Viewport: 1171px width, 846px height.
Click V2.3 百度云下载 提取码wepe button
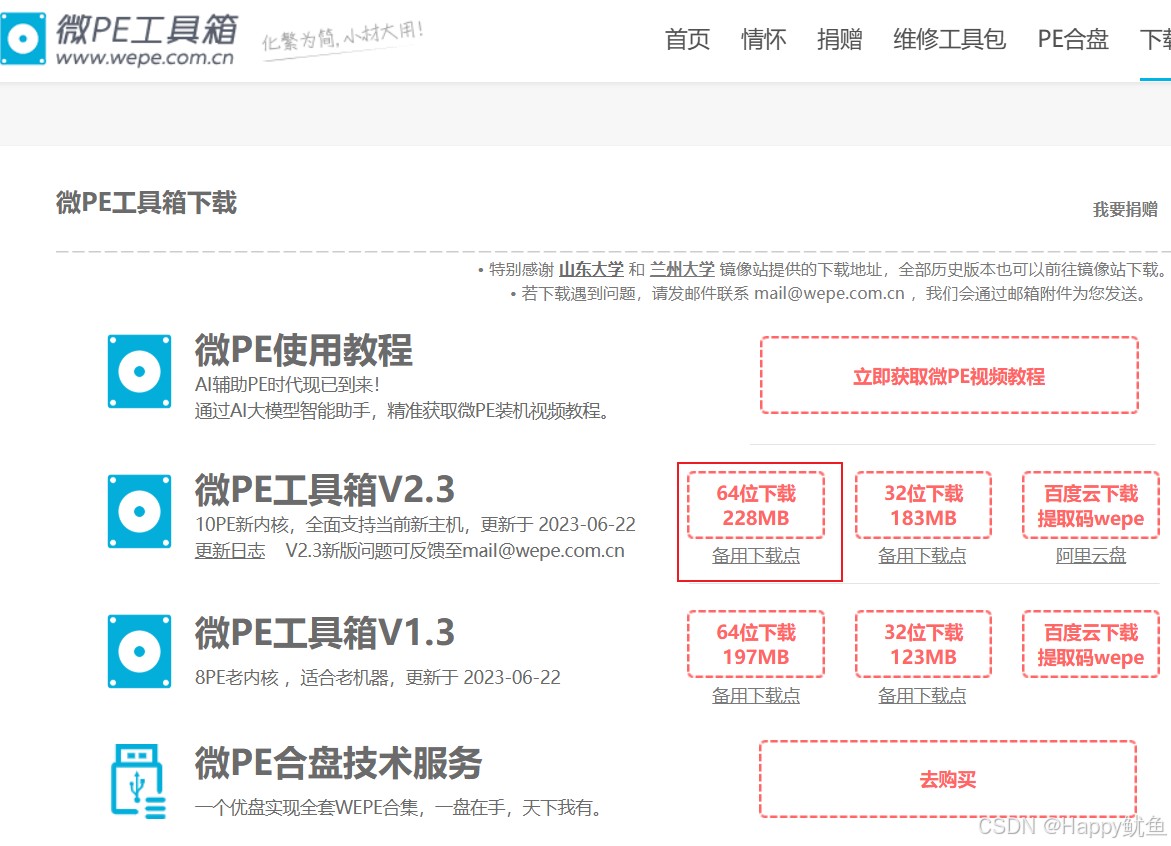pos(1090,506)
